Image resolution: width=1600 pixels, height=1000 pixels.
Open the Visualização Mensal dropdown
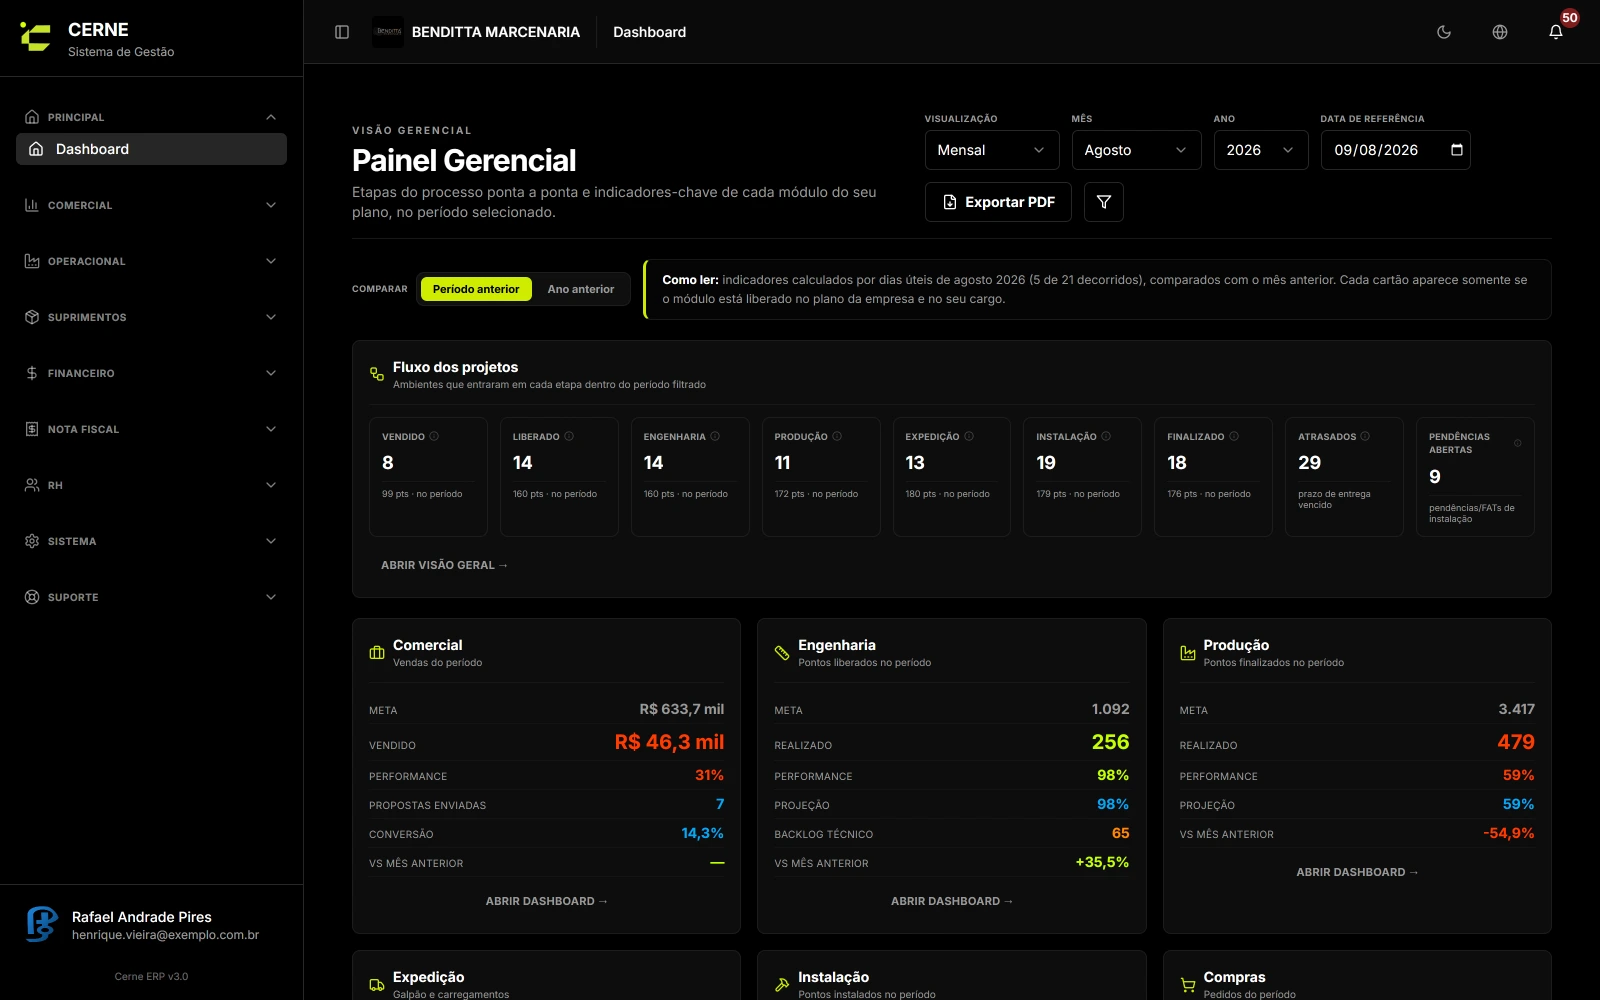(x=992, y=150)
